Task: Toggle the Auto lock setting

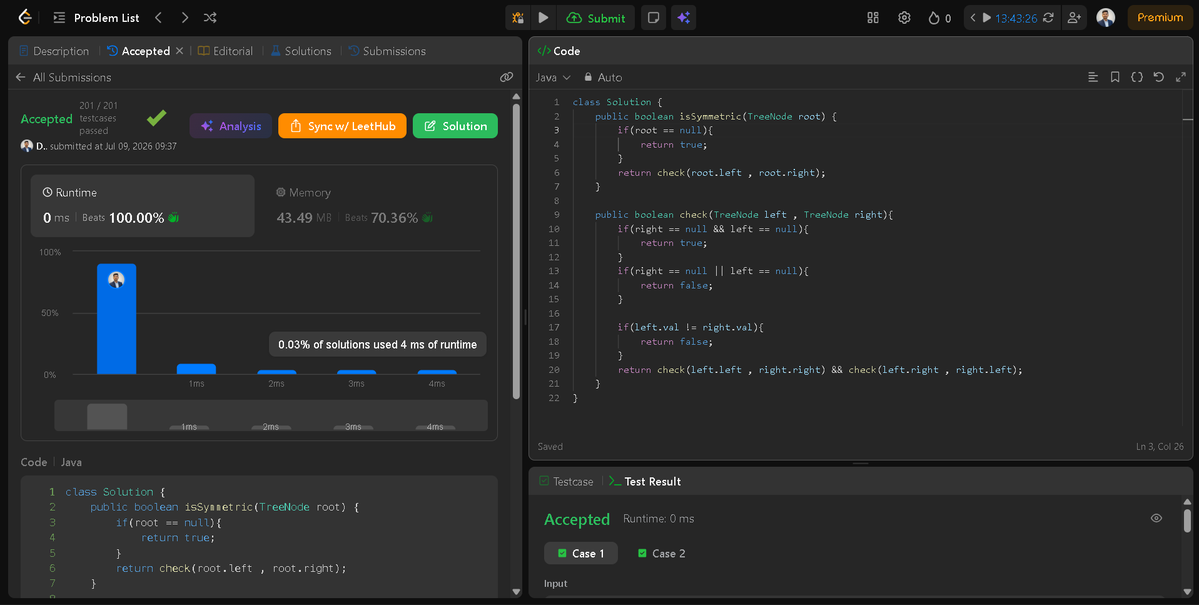Action: tap(603, 77)
